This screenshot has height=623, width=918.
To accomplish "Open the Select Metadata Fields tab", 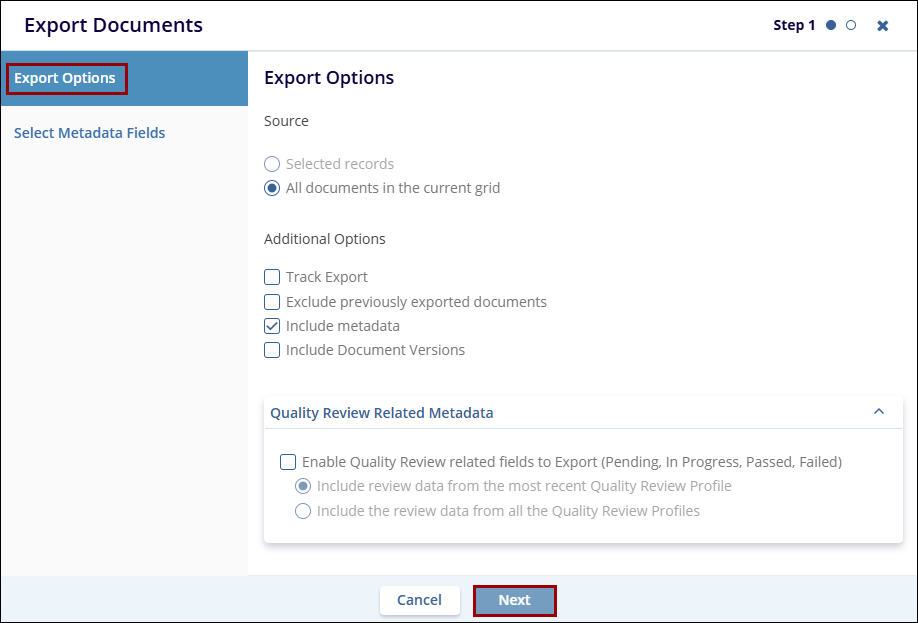I will click(x=90, y=133).
